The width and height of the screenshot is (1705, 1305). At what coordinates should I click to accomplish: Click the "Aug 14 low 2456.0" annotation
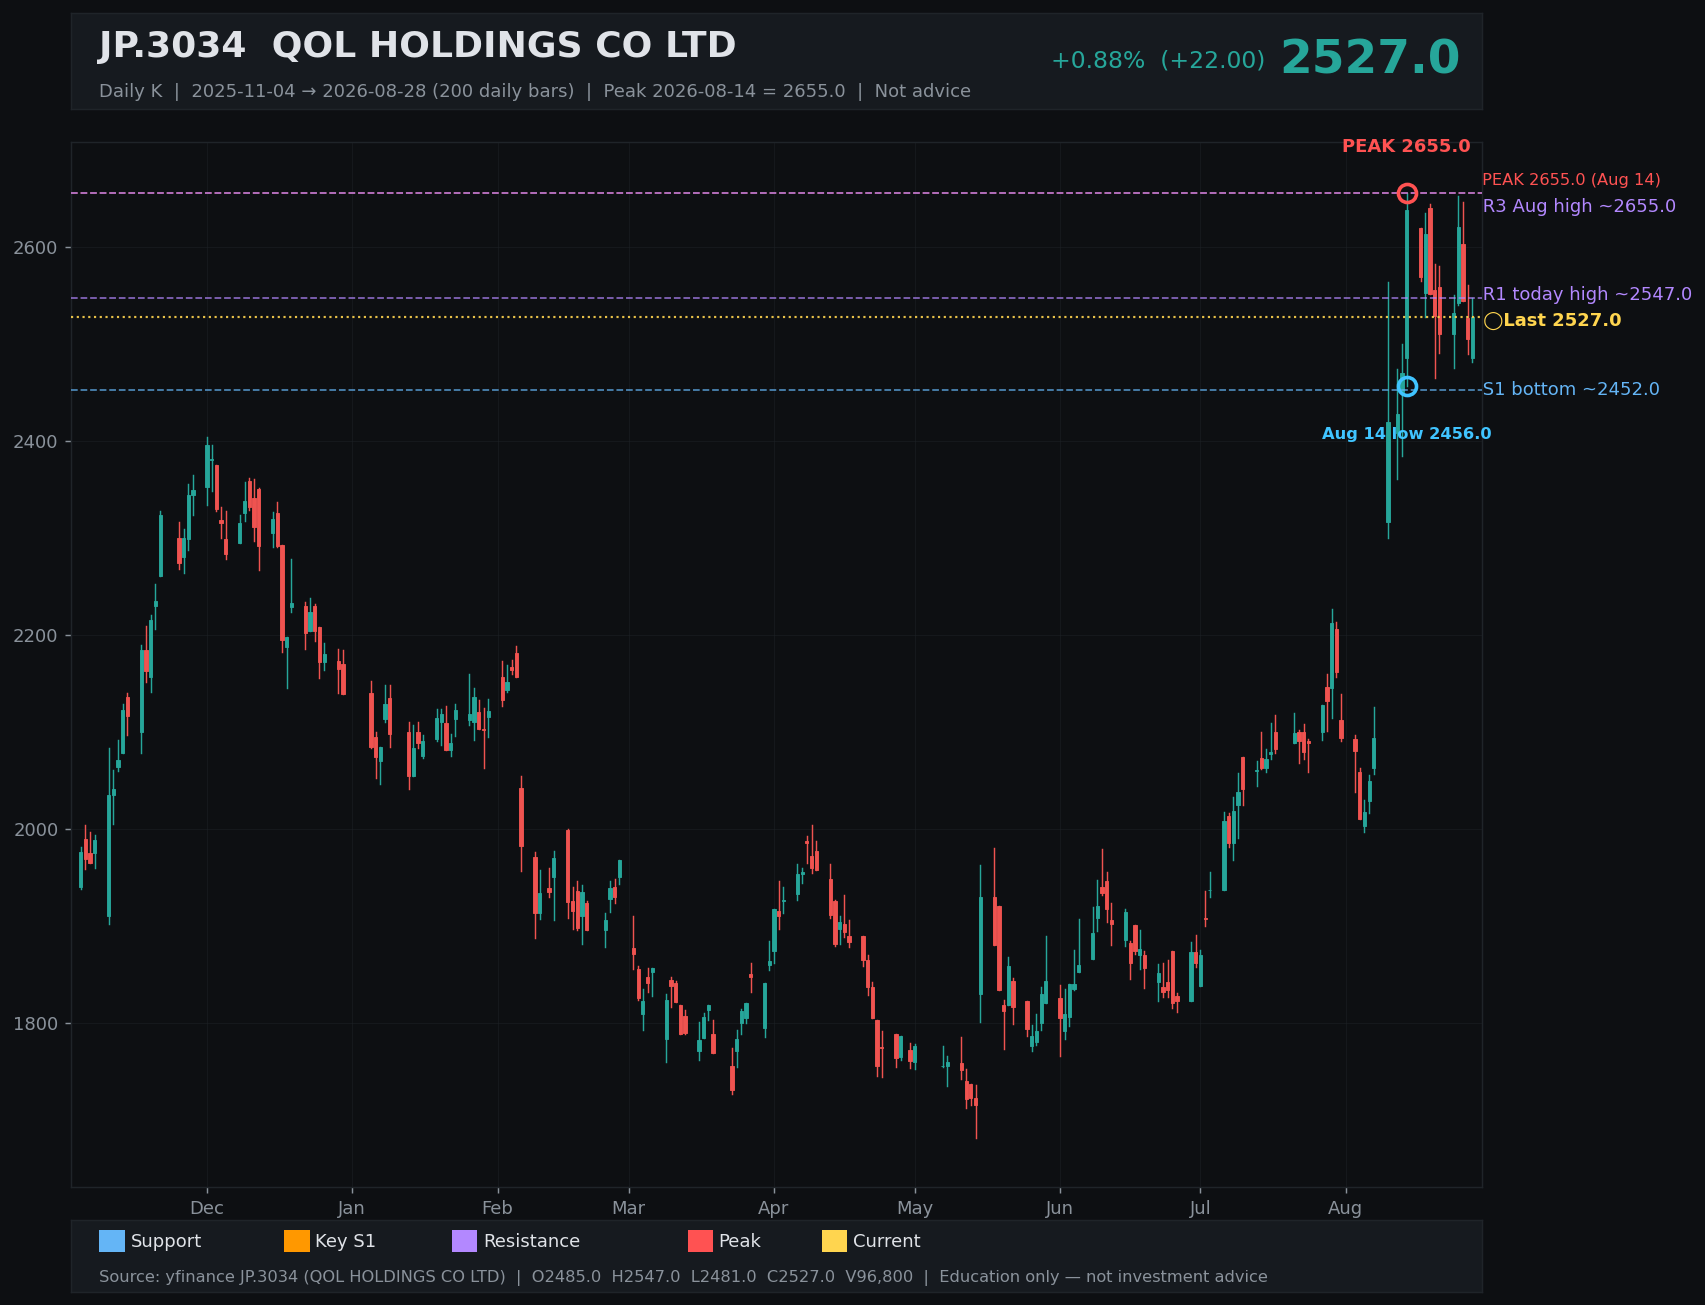(x=1406, y=434)
